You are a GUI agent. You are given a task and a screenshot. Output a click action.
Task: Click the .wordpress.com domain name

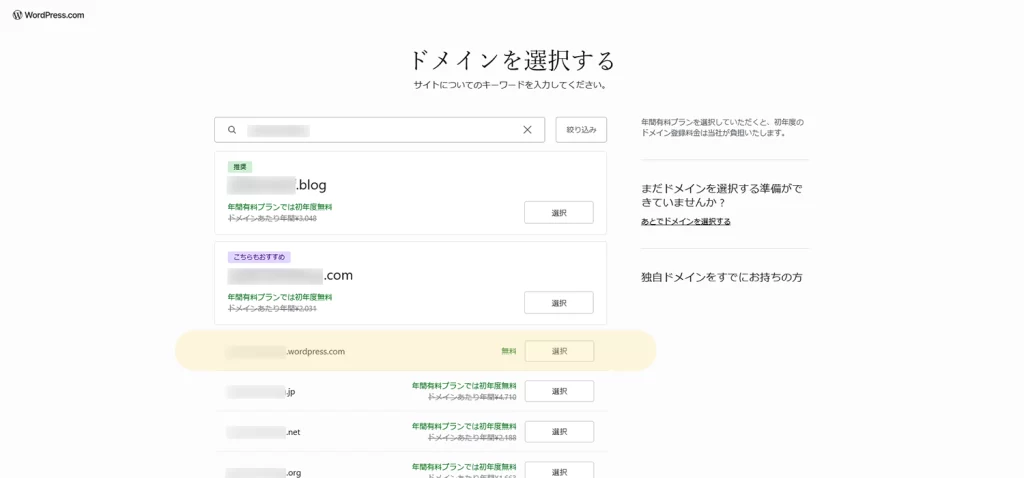[285, 352]
